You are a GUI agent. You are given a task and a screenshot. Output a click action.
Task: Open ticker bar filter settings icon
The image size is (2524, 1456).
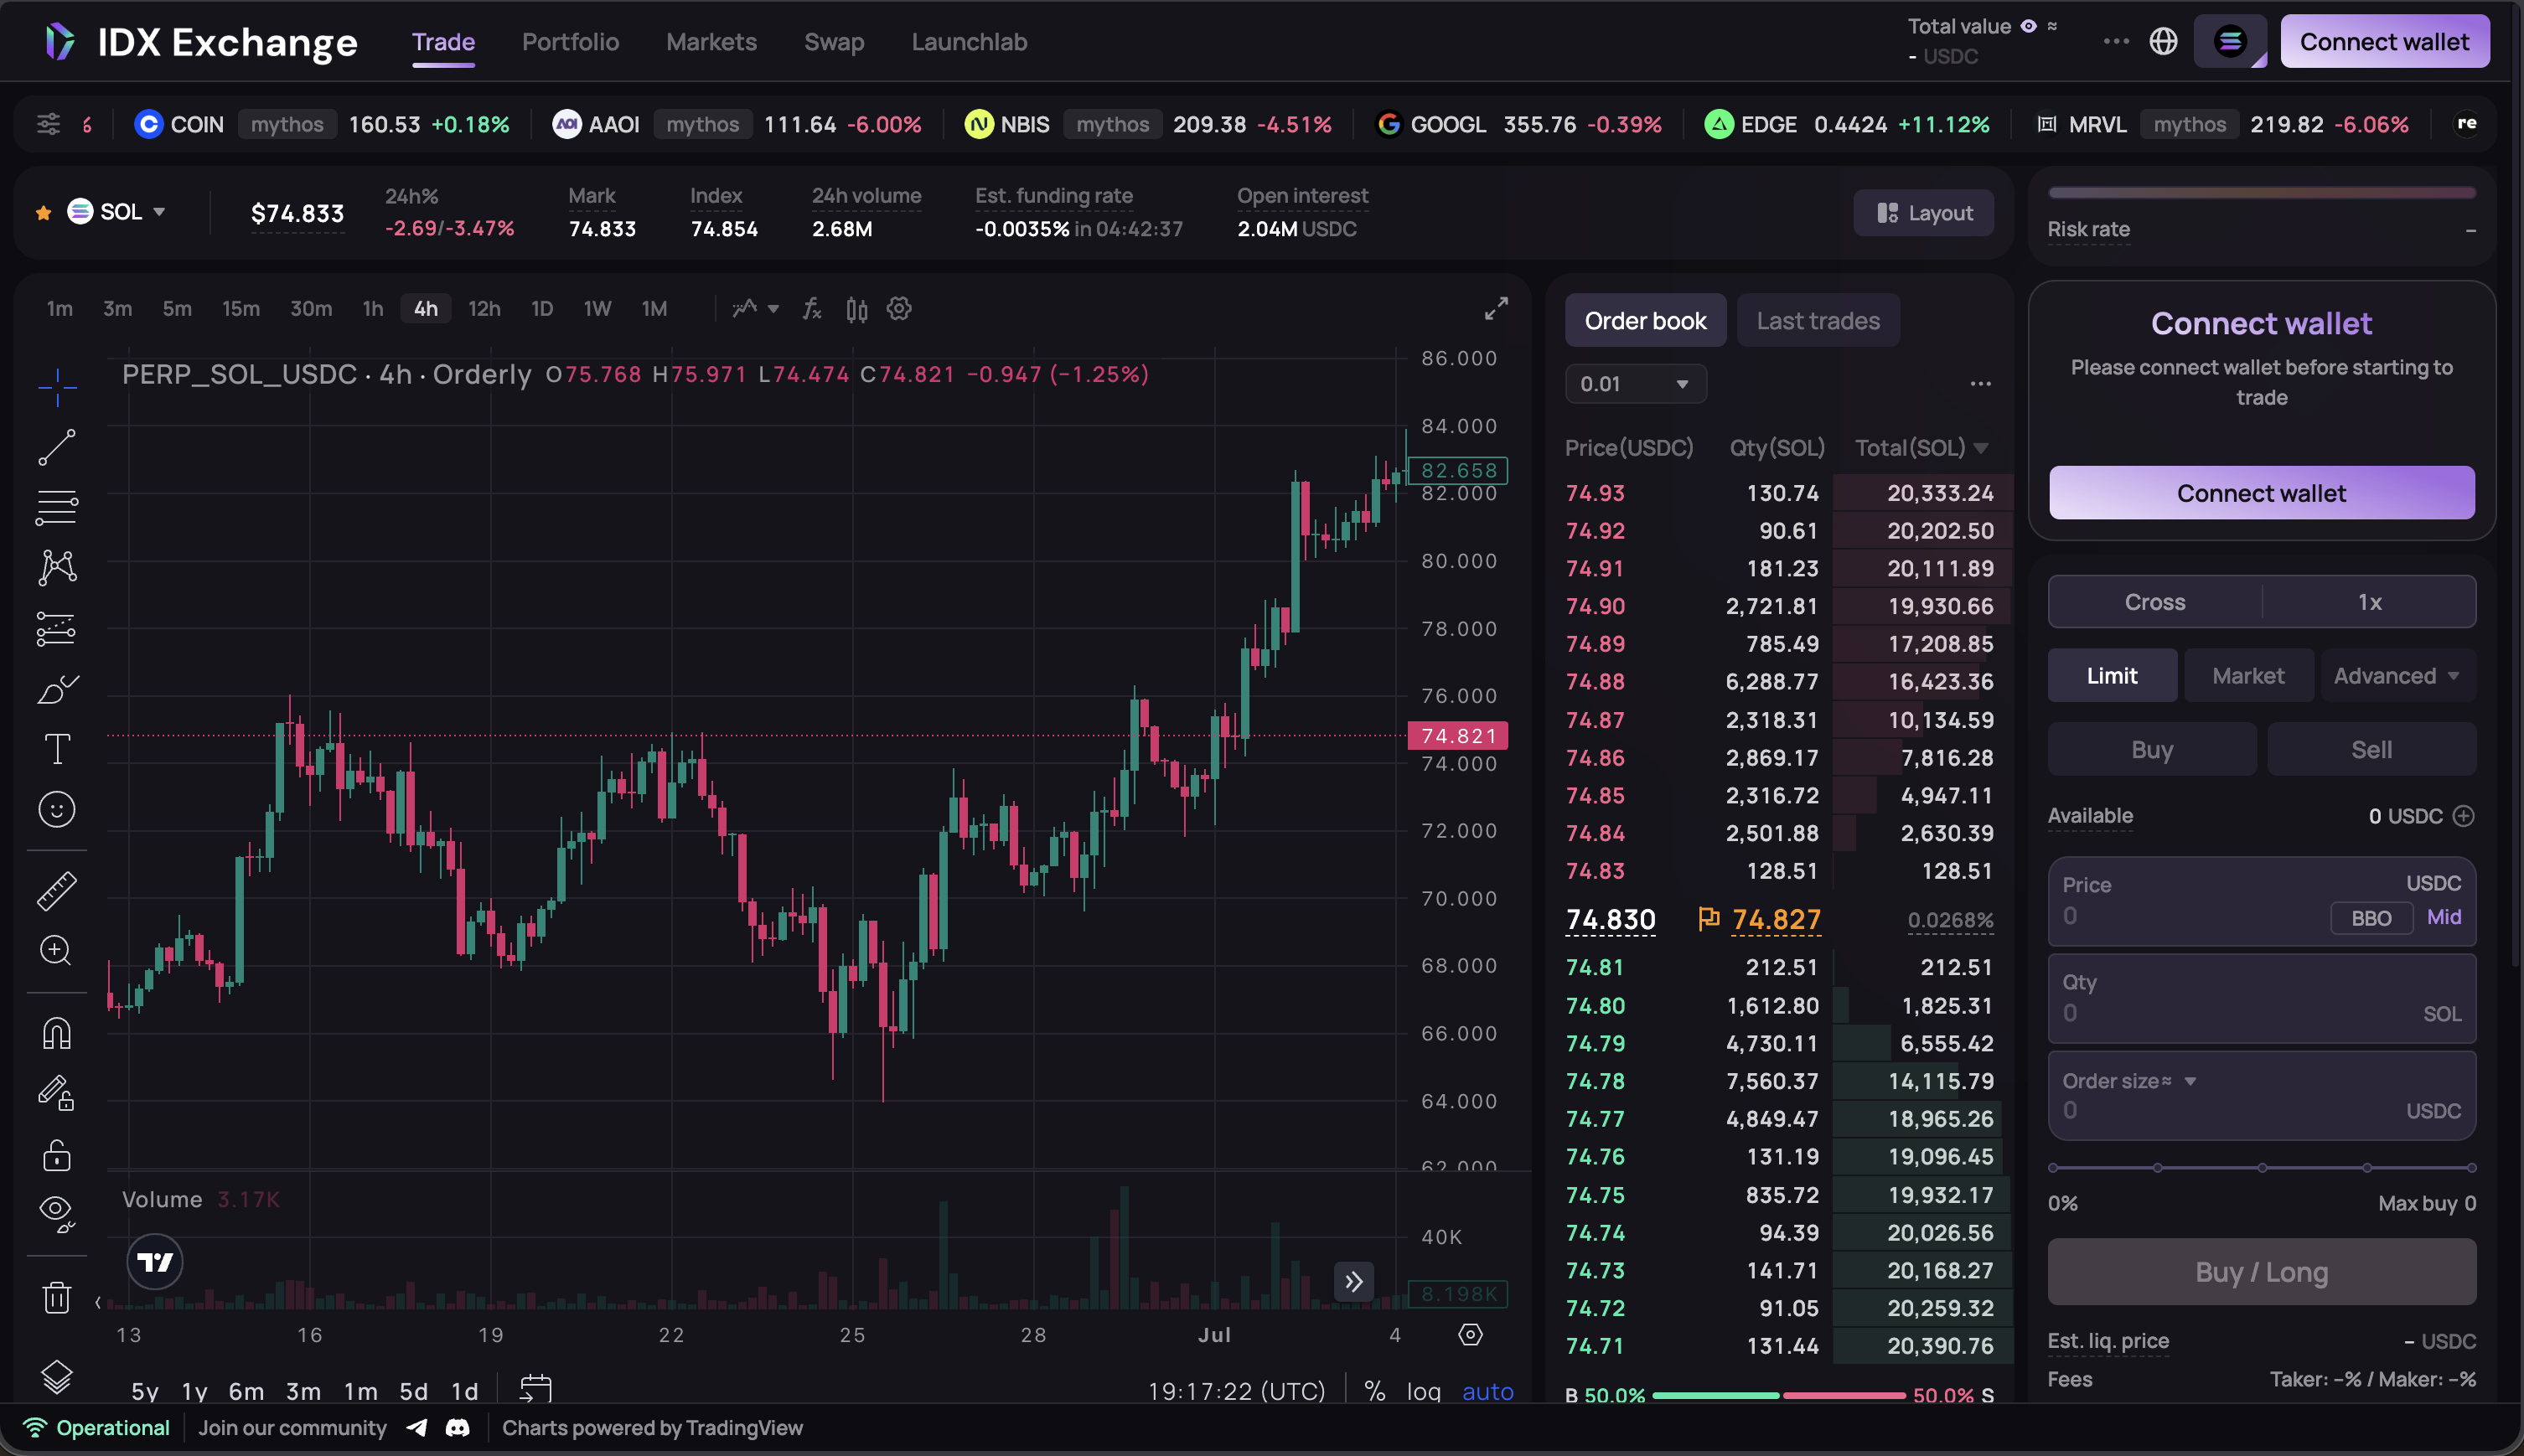coord(48,124)
